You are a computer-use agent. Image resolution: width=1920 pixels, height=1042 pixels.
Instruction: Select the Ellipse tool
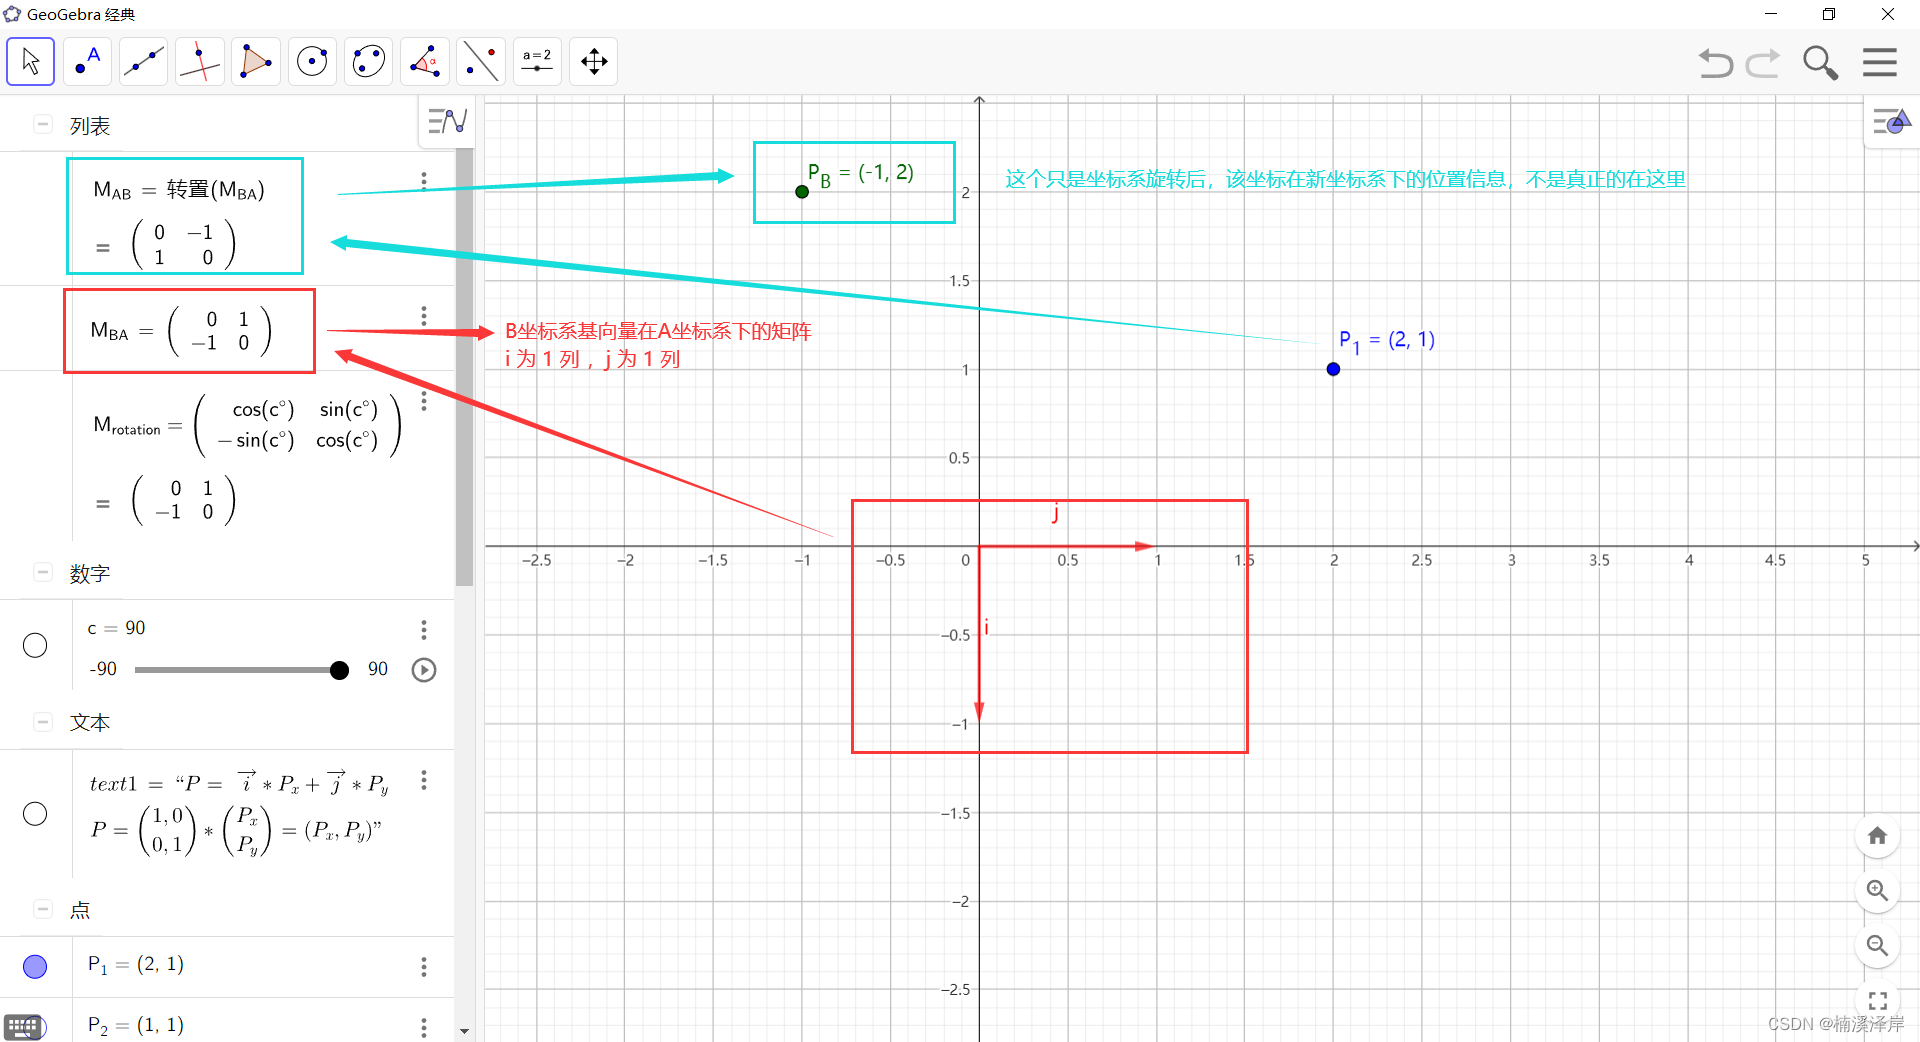click(x=368, y=61)
